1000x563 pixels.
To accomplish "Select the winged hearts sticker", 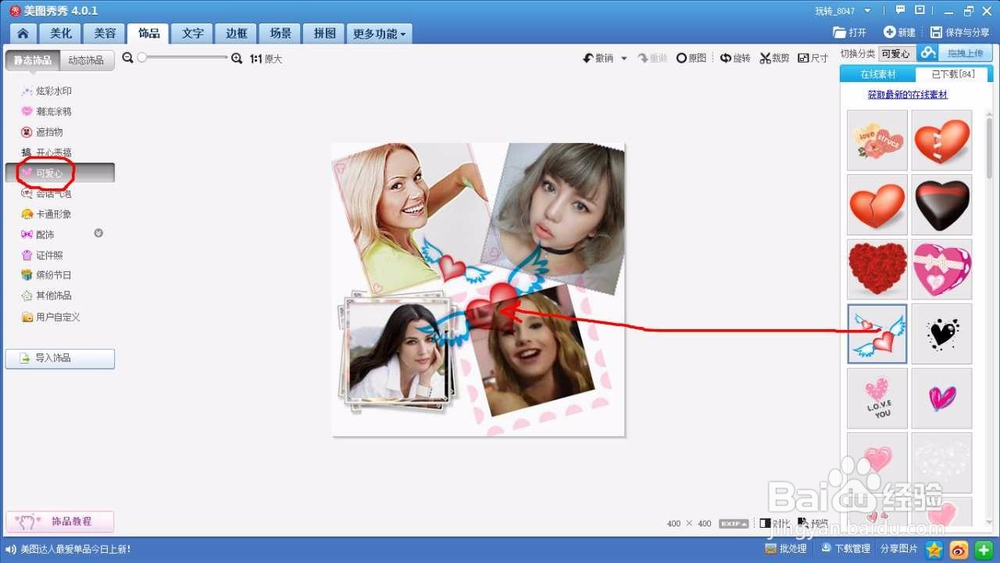I will [x=878, y=334].
